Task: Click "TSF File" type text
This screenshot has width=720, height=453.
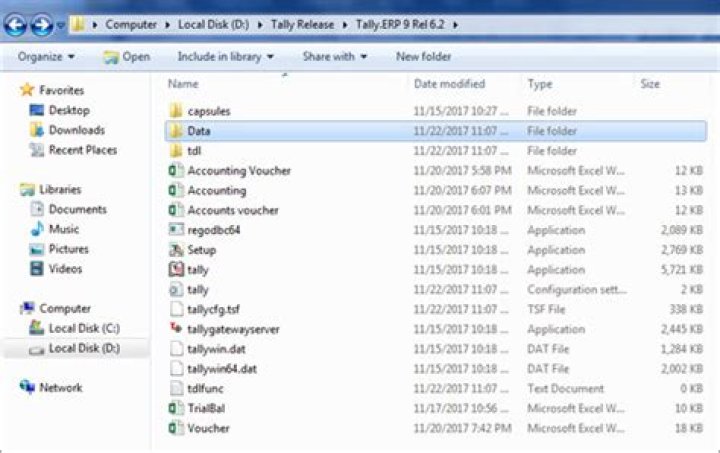Action: click(546, 309)
